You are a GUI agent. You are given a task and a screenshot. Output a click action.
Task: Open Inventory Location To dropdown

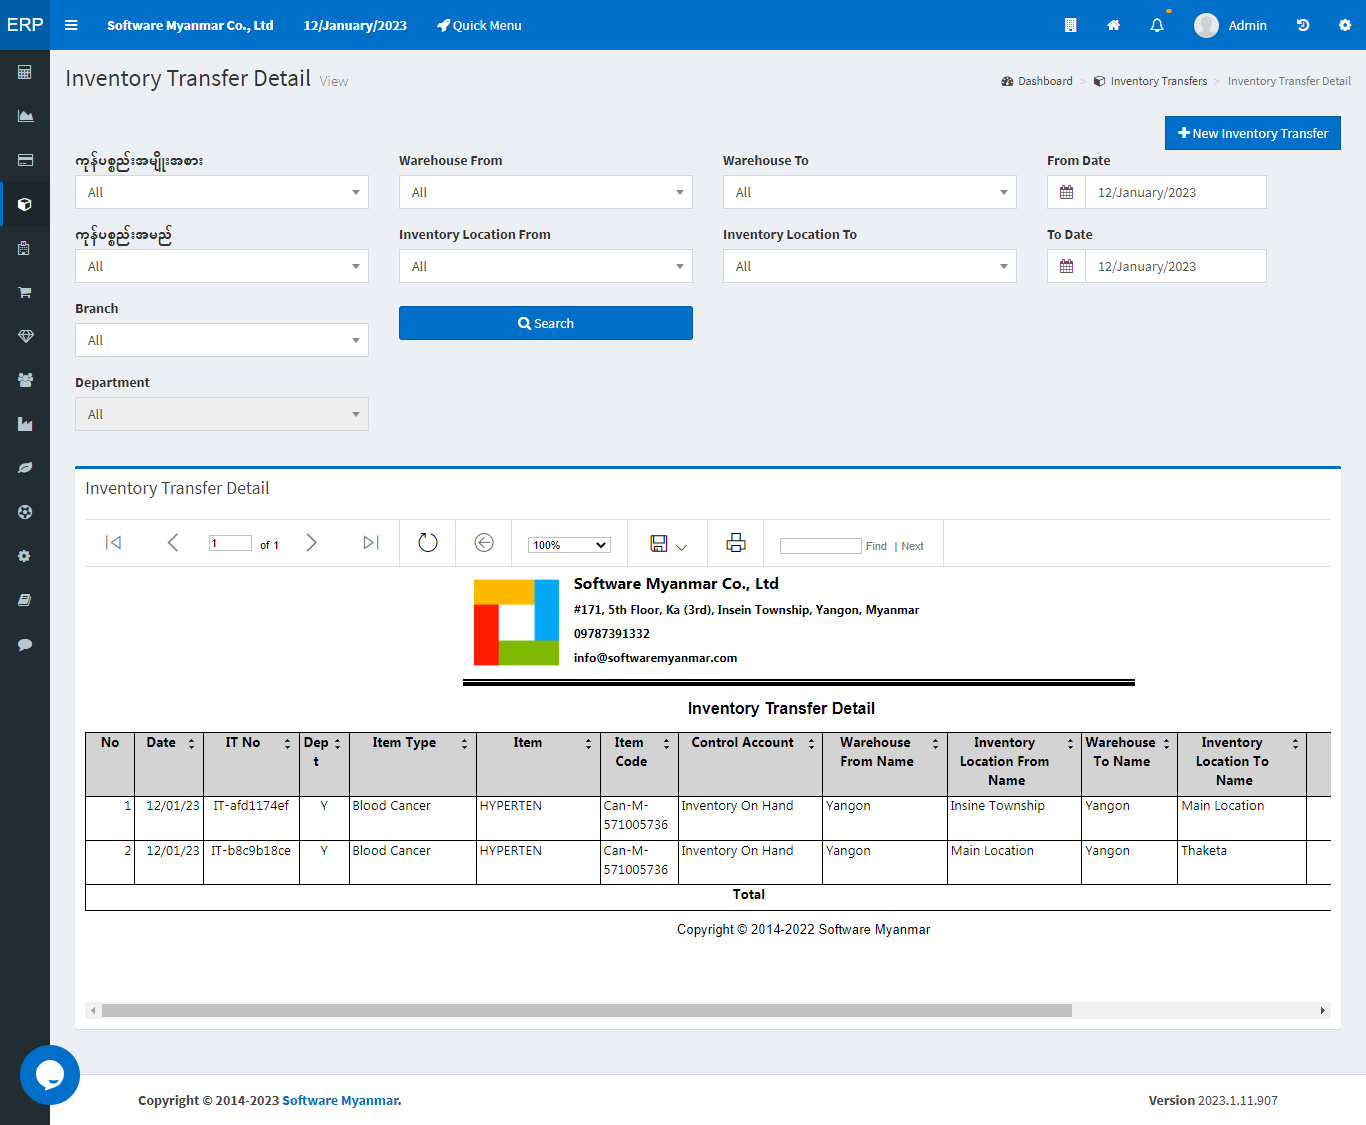[x=870, y=266]
